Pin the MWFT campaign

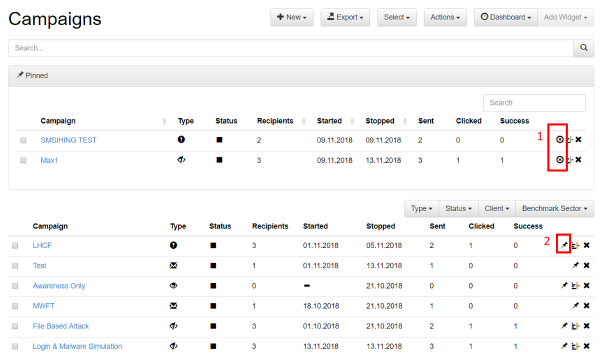coord(575,305)
